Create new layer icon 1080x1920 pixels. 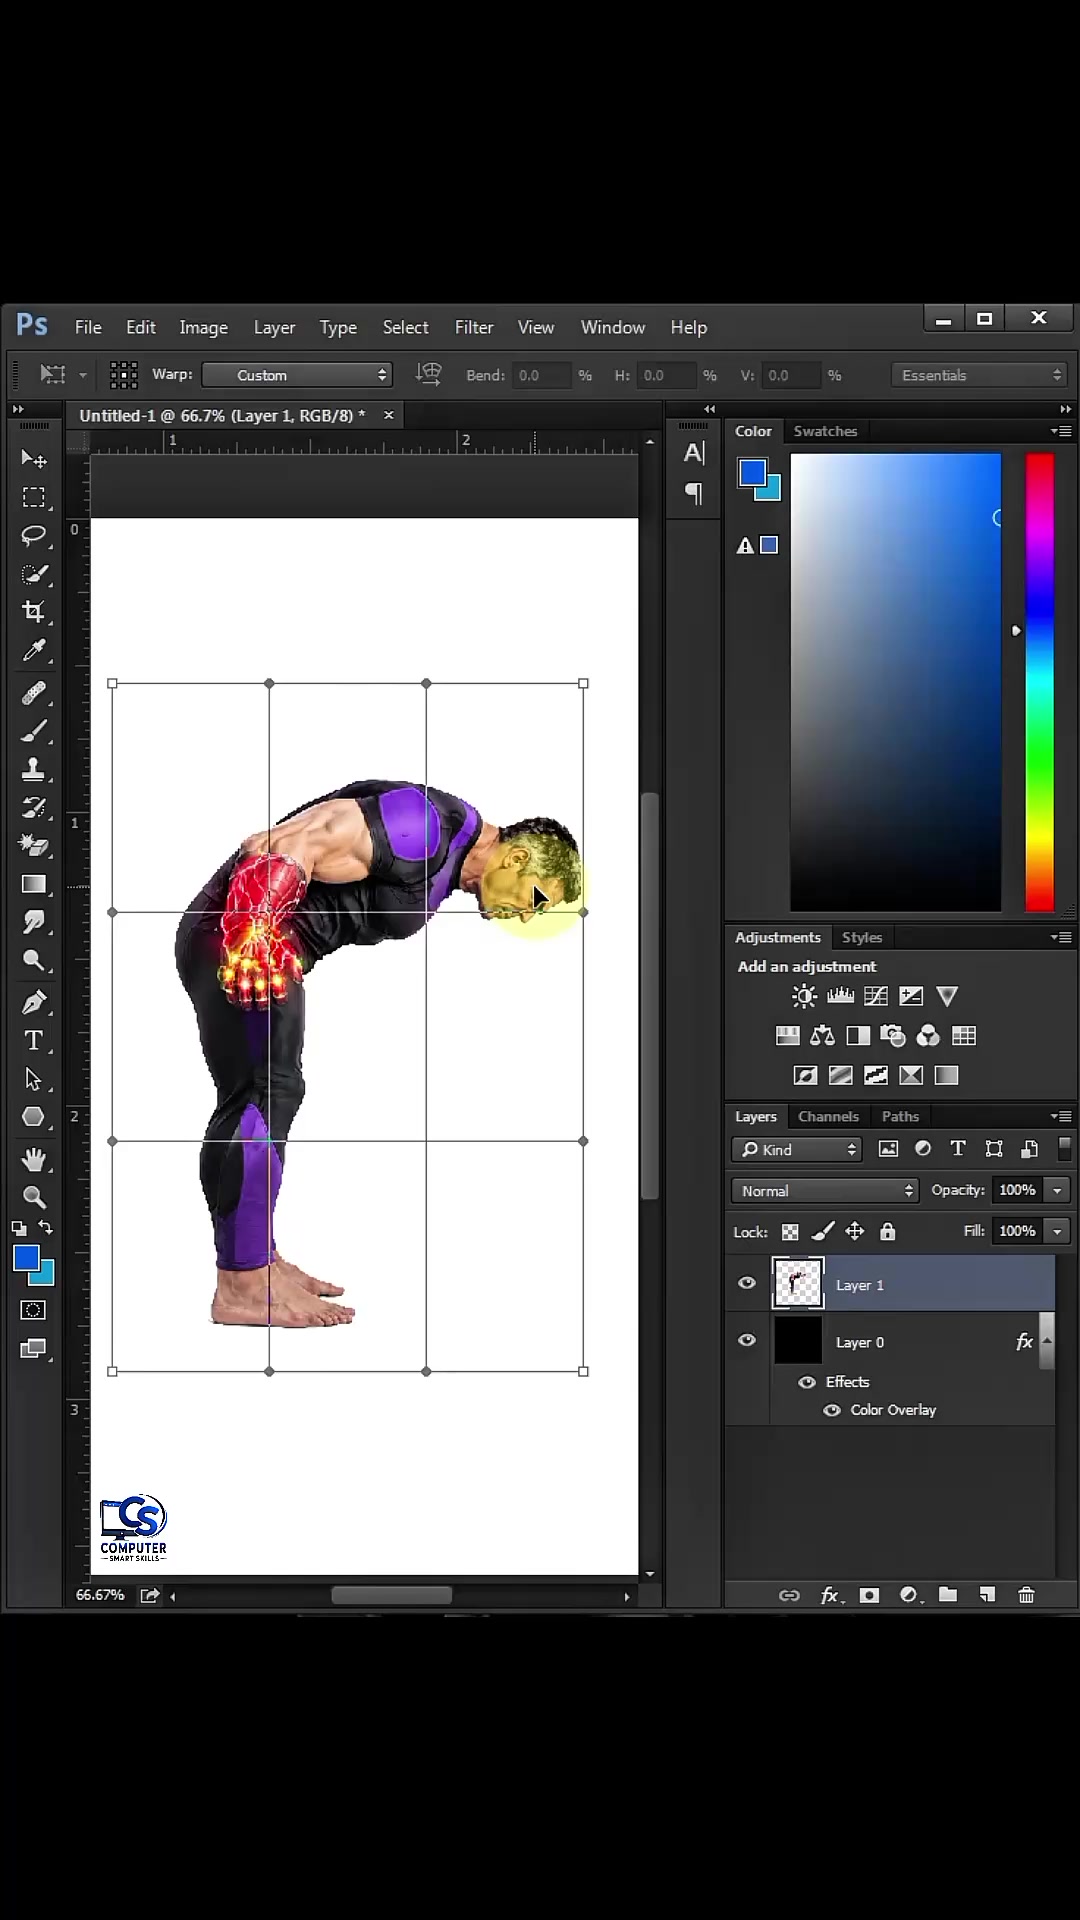987,1595
